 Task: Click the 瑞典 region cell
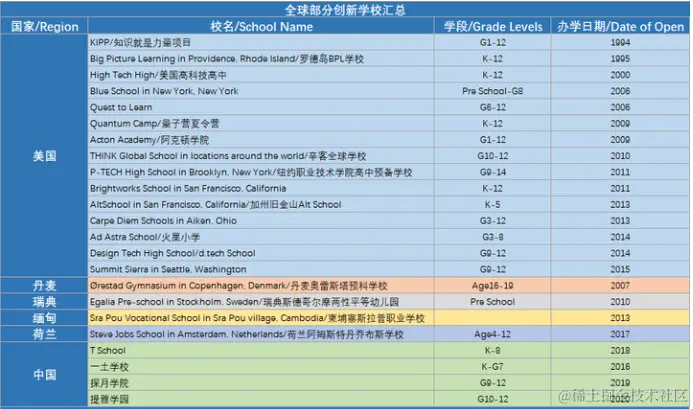[45, 302]
